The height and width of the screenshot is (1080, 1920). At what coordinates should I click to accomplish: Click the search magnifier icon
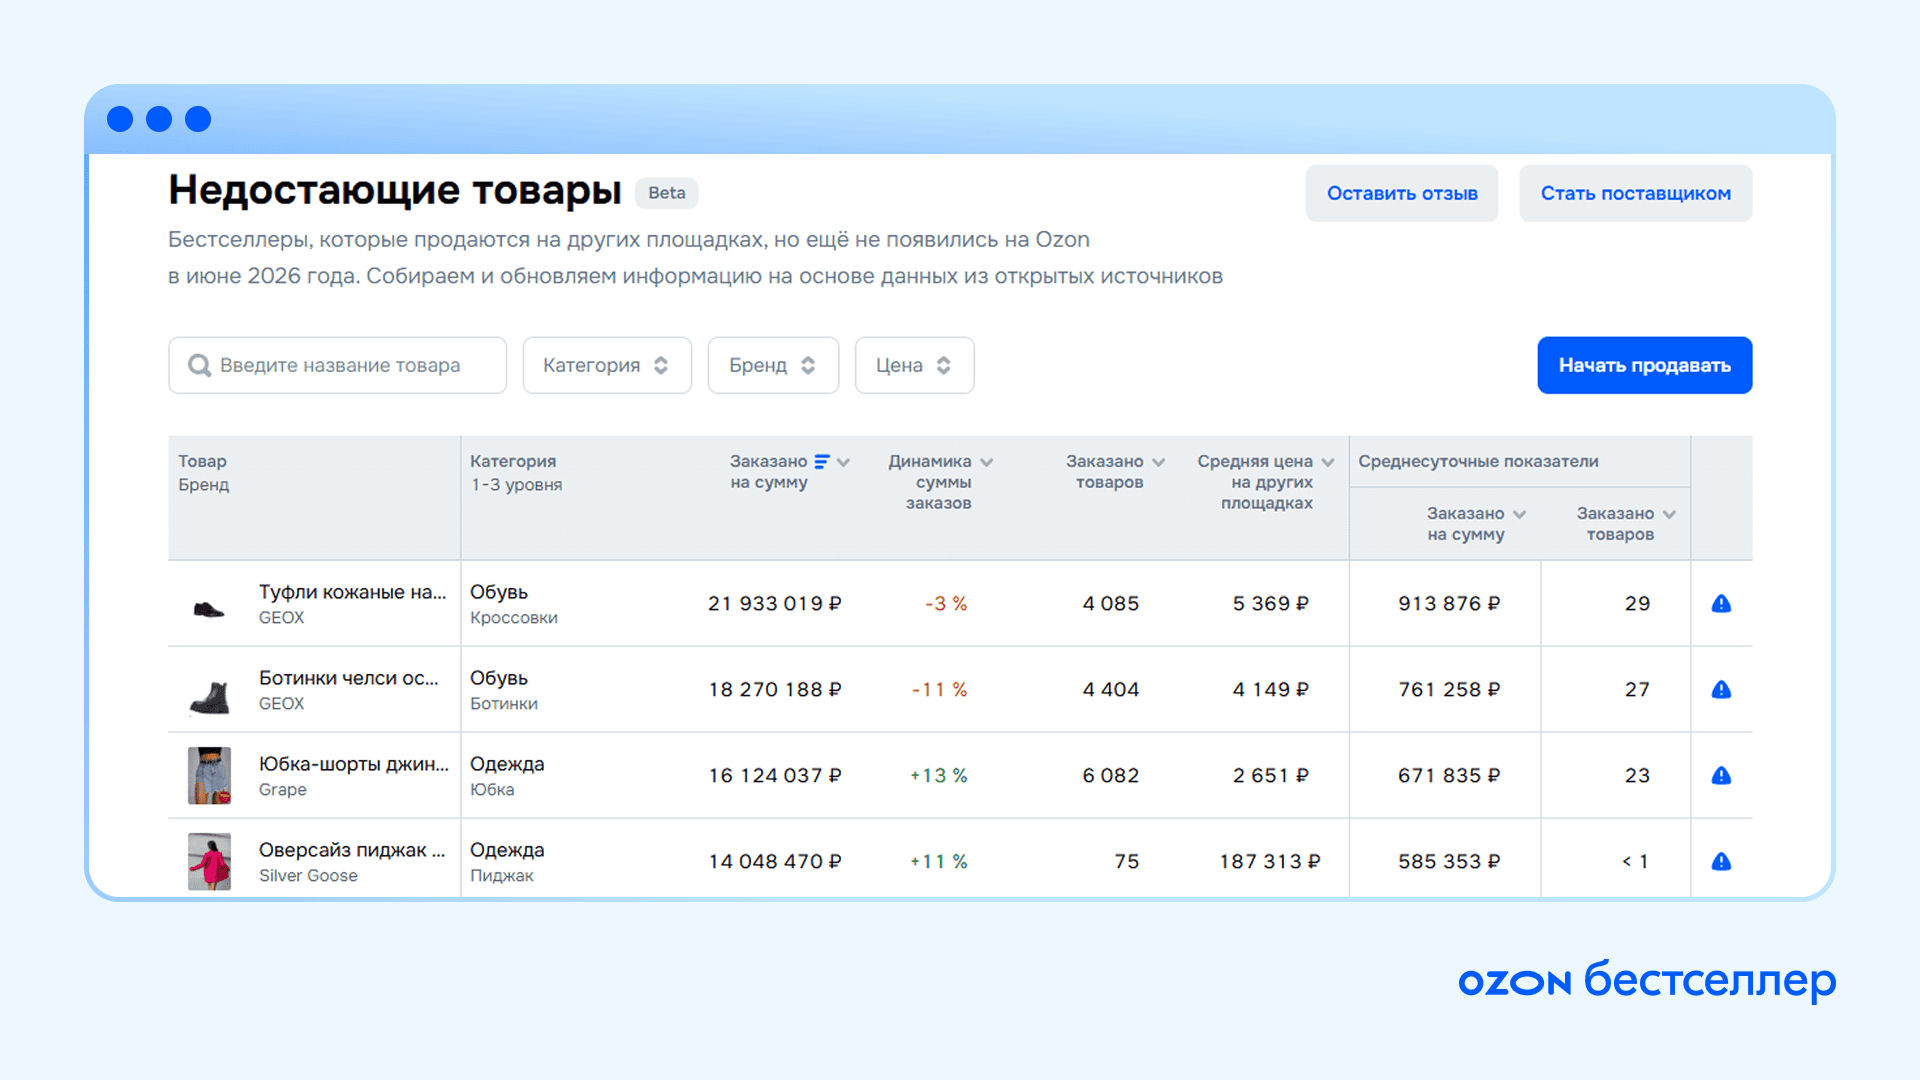pos(199,365)
